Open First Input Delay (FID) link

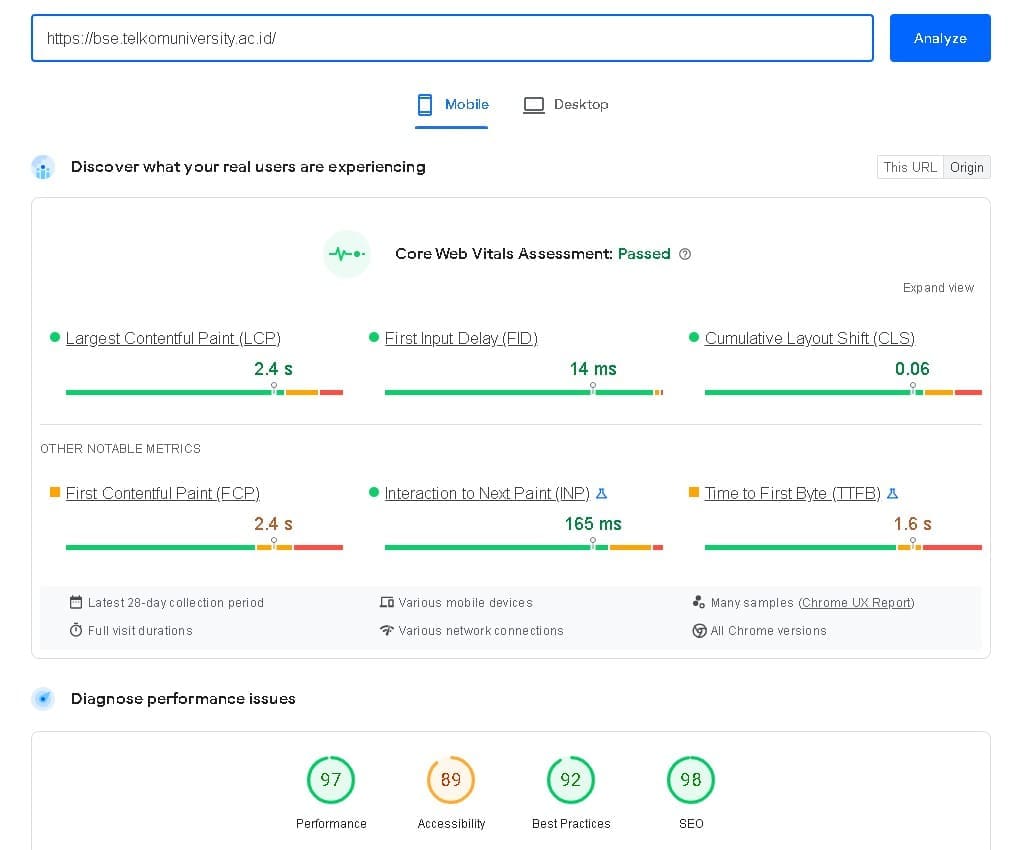pos(461,338)
